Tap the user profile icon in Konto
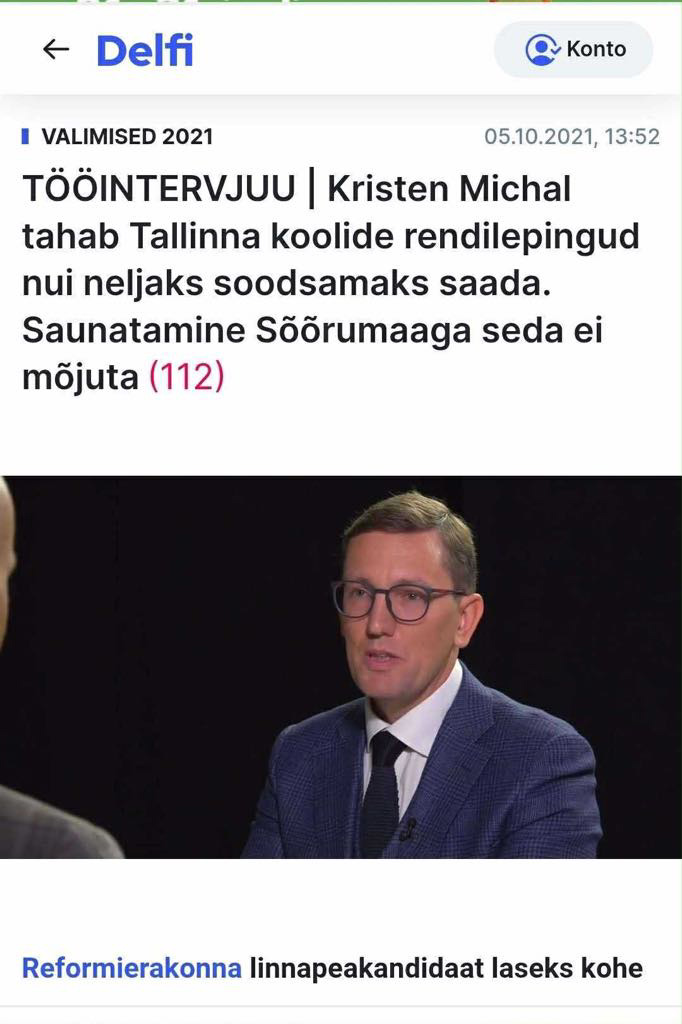This screenshot has width=682, height=1024. [541, 50]
